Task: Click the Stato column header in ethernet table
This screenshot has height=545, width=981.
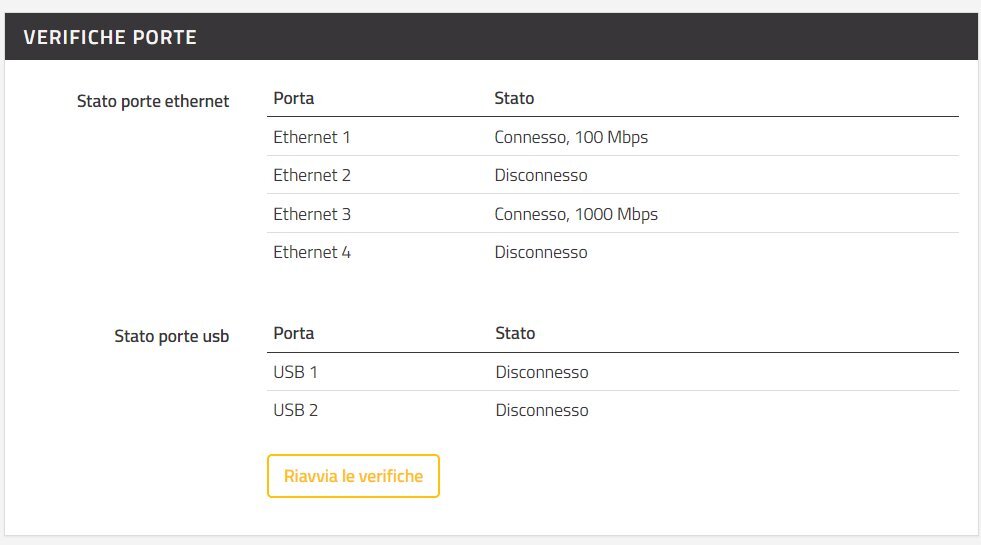Action: pos(514,98)
